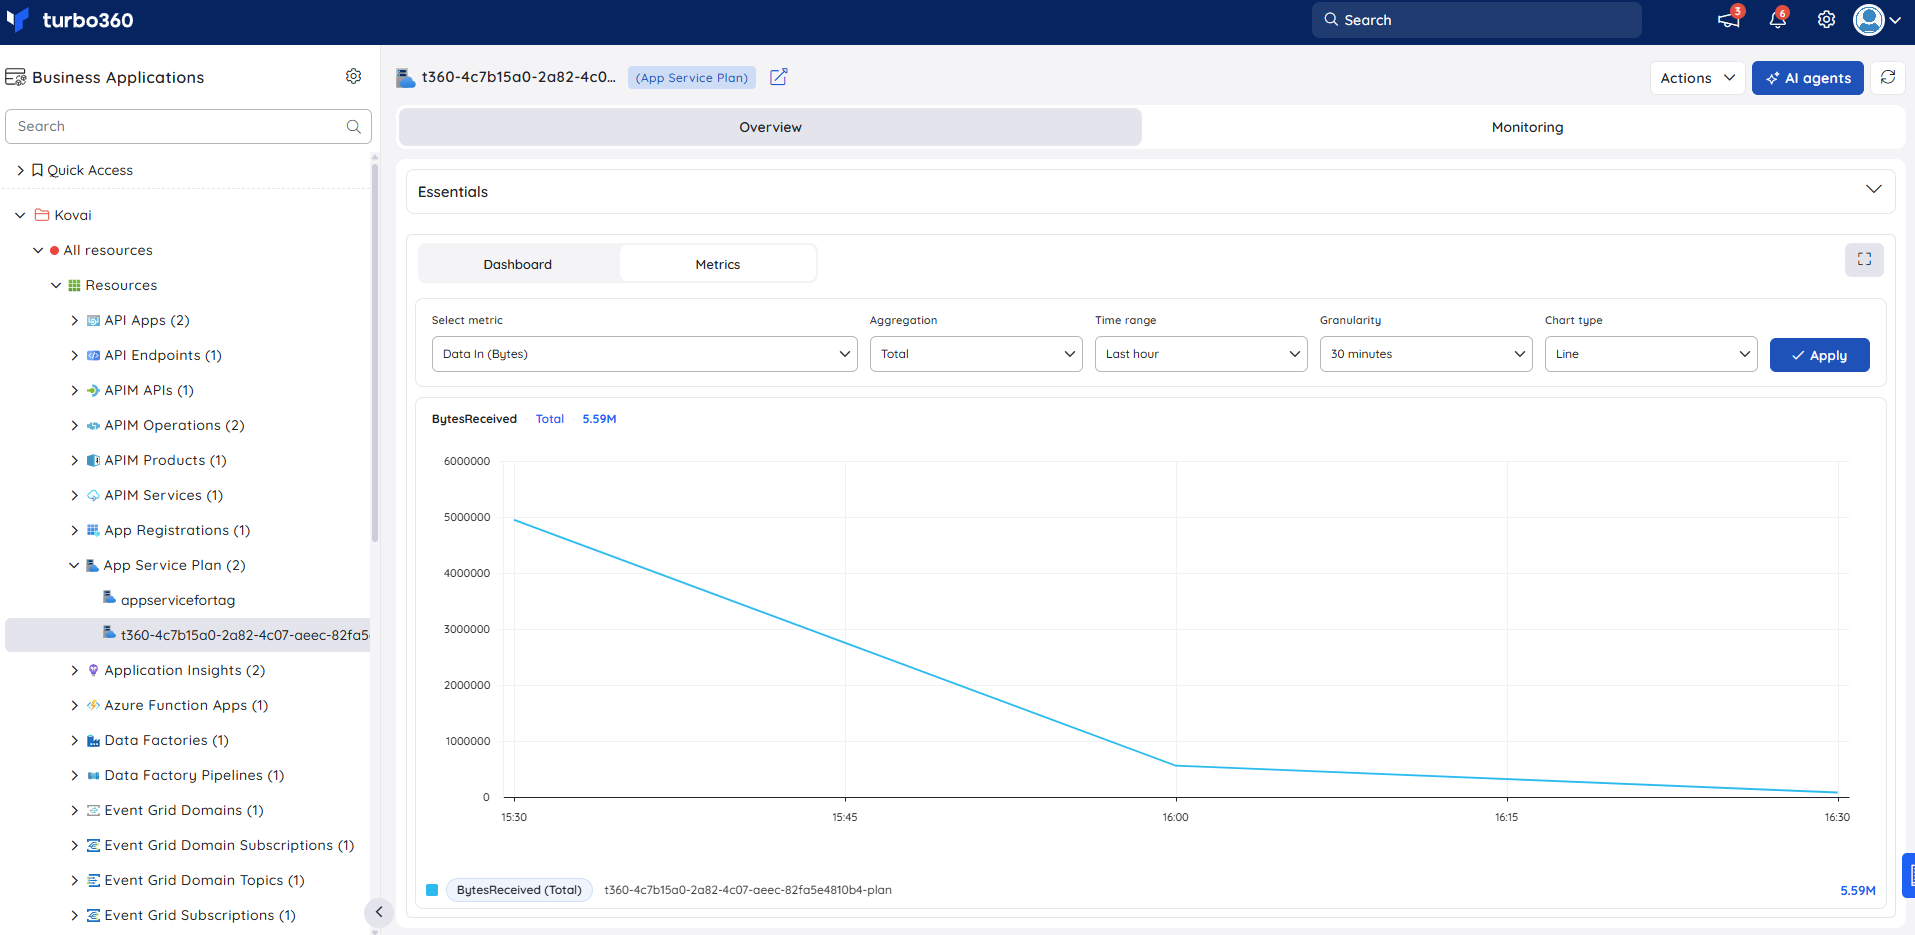Screen dimensions: 1915x935
Task: Collapse the sidebar with arrow button
Action: pos(379,912)
